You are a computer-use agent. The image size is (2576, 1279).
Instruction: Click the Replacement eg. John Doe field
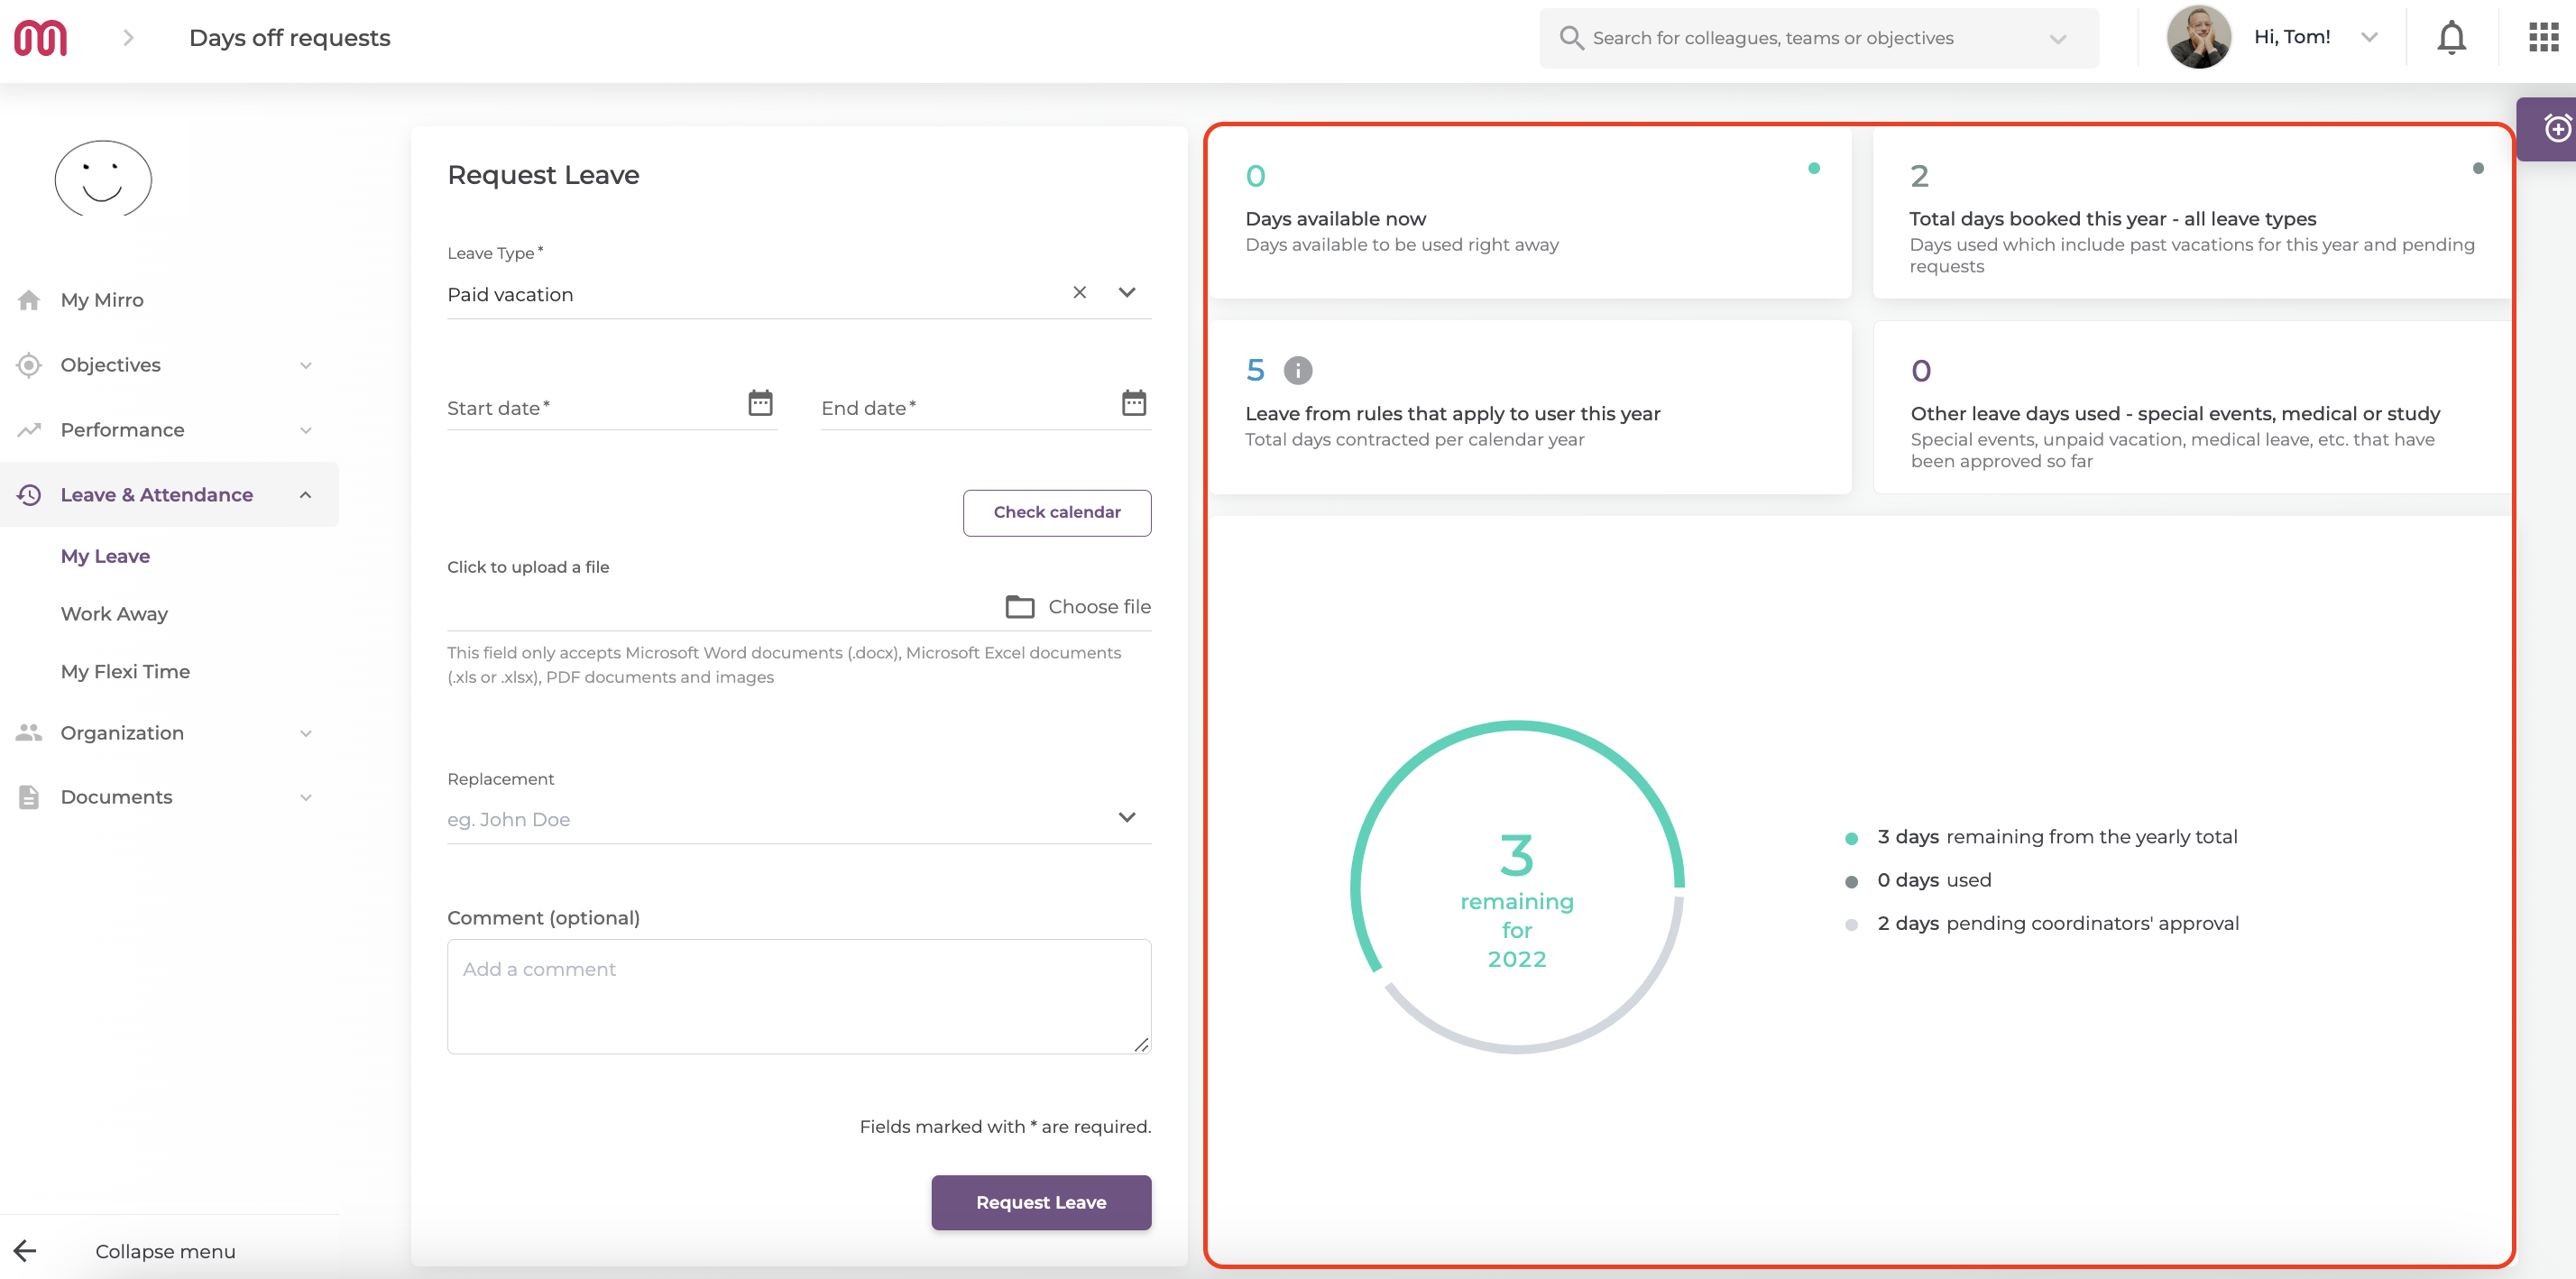point(799,820)
